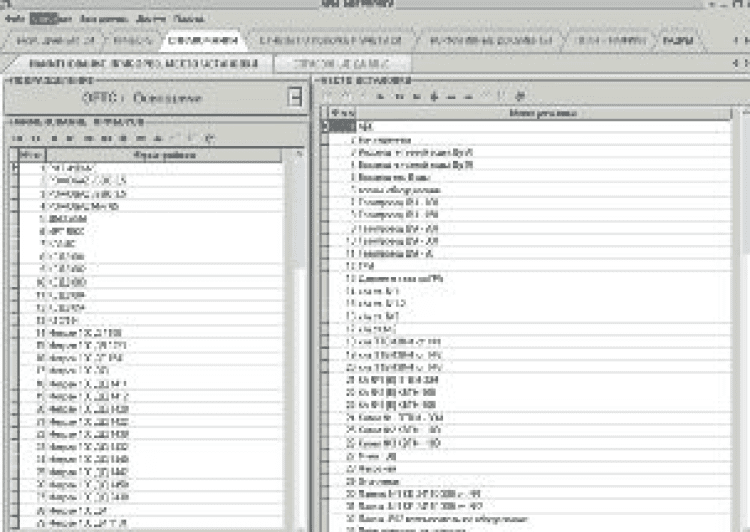Image resolution: width=750 pixels, height=532 pixels.
Task: Select the active second-row tab about devices and installation place
Action: point(143,63)
